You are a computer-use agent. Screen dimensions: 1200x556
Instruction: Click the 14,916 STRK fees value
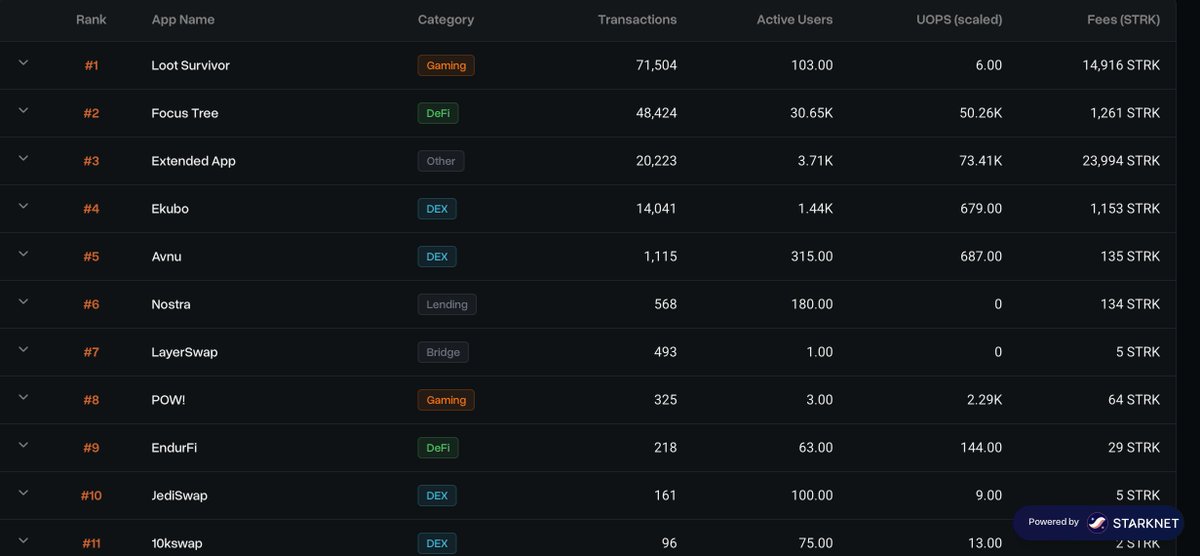click(x=1122, y=65)
